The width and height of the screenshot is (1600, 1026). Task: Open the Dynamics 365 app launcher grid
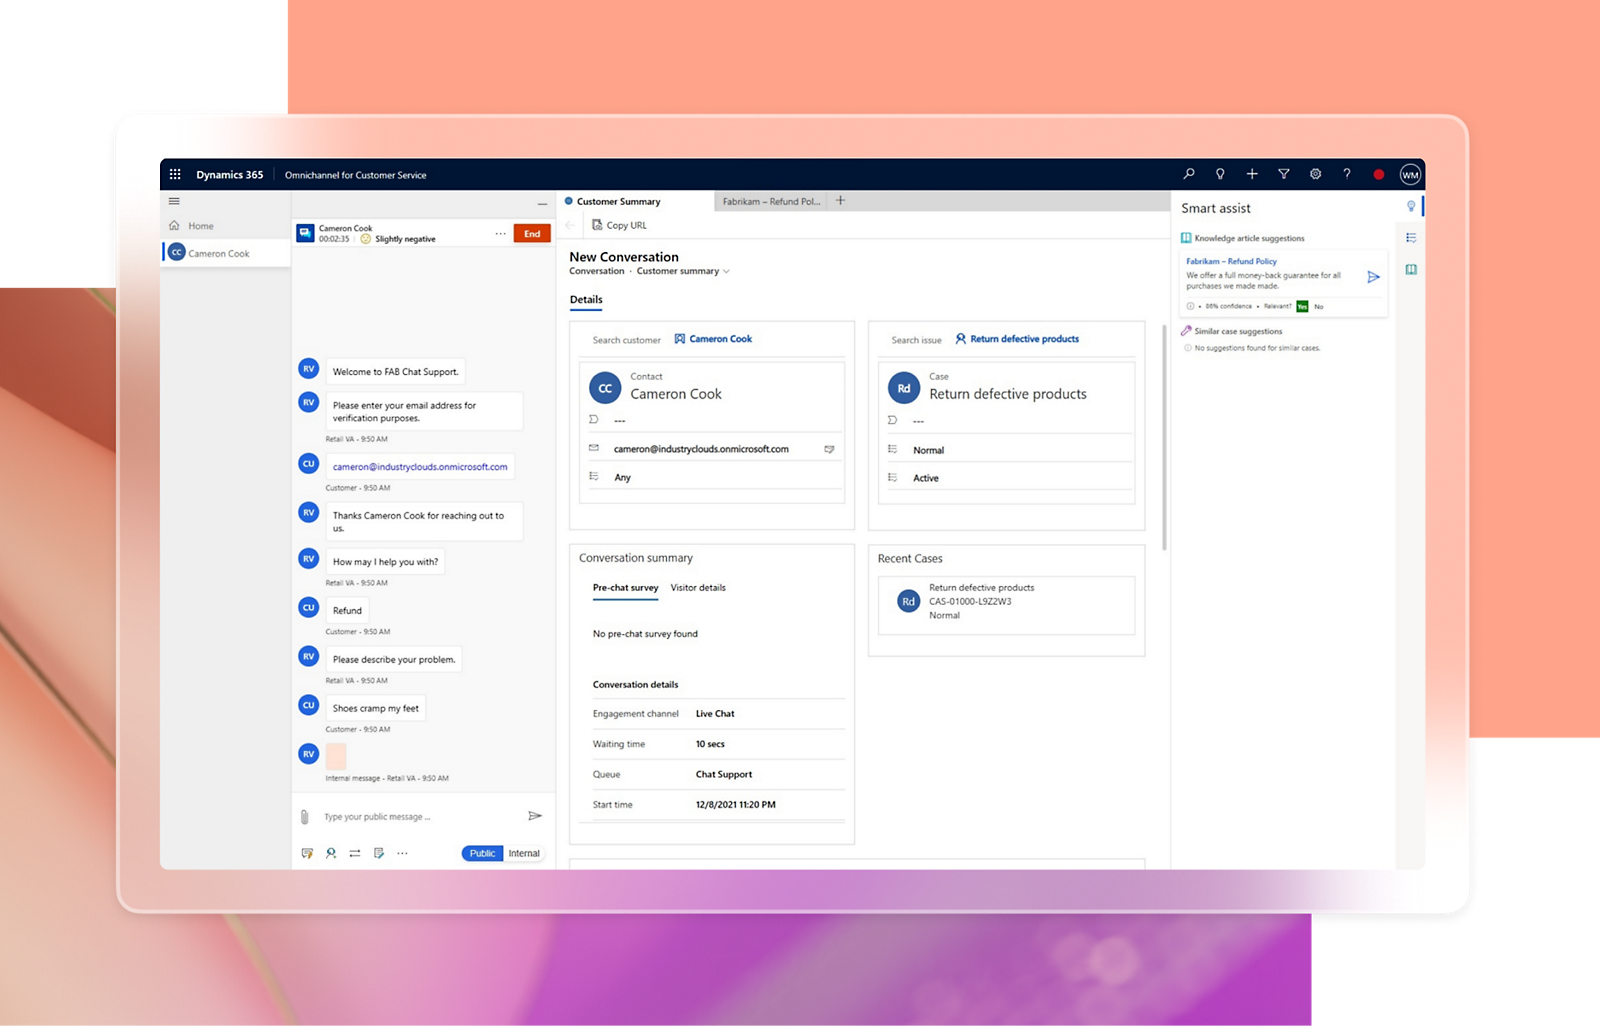click(x=175, y=174)
